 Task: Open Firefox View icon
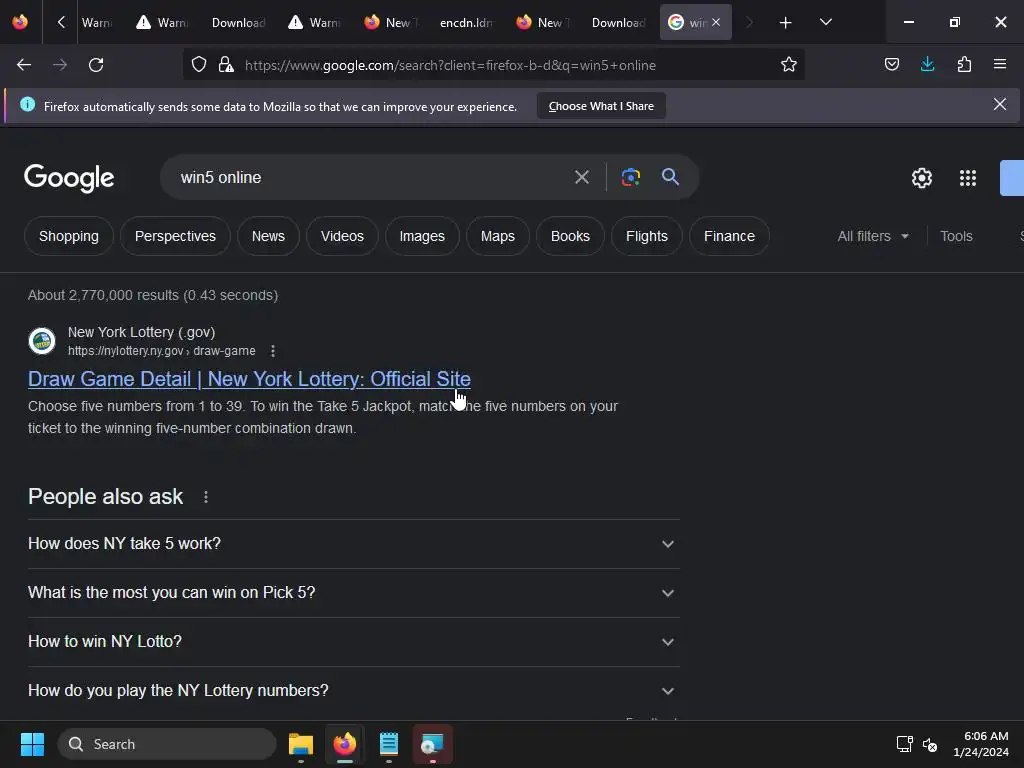coord(20,22)
